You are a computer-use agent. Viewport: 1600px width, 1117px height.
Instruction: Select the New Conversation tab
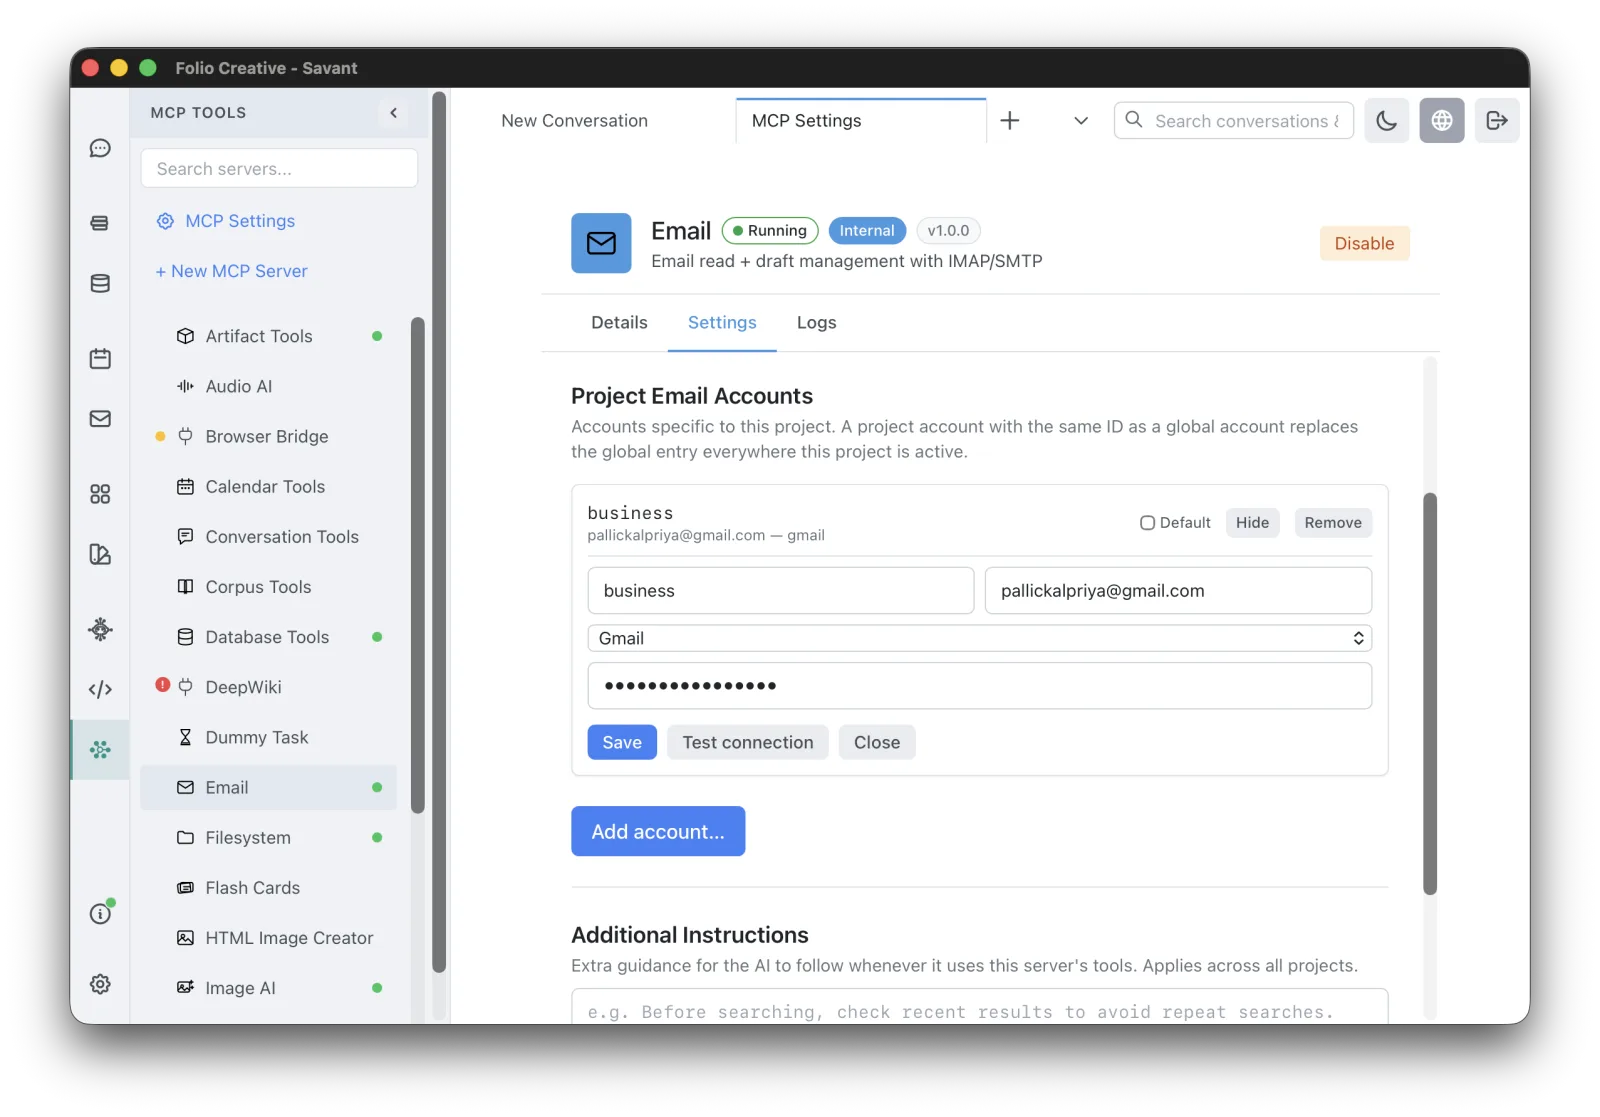(574, 121)
